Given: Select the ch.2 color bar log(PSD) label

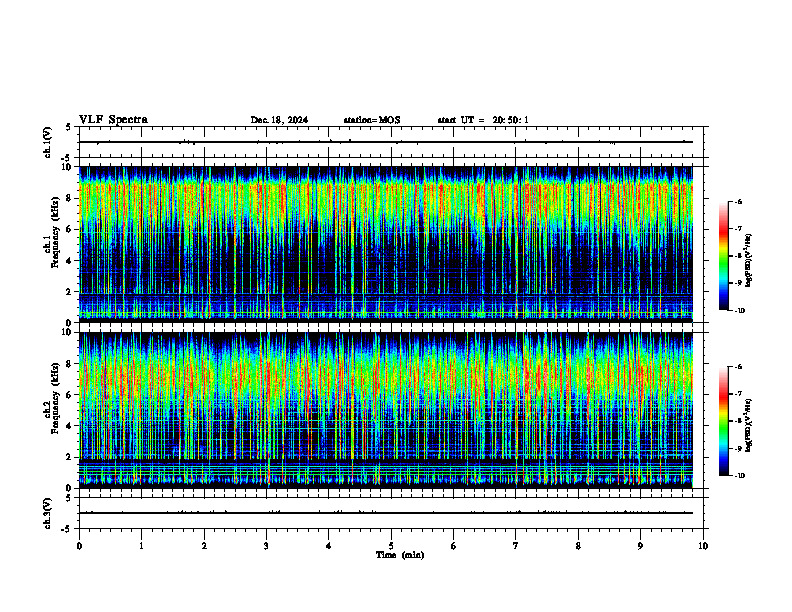Looking at the screenshot, I should 749,425.
